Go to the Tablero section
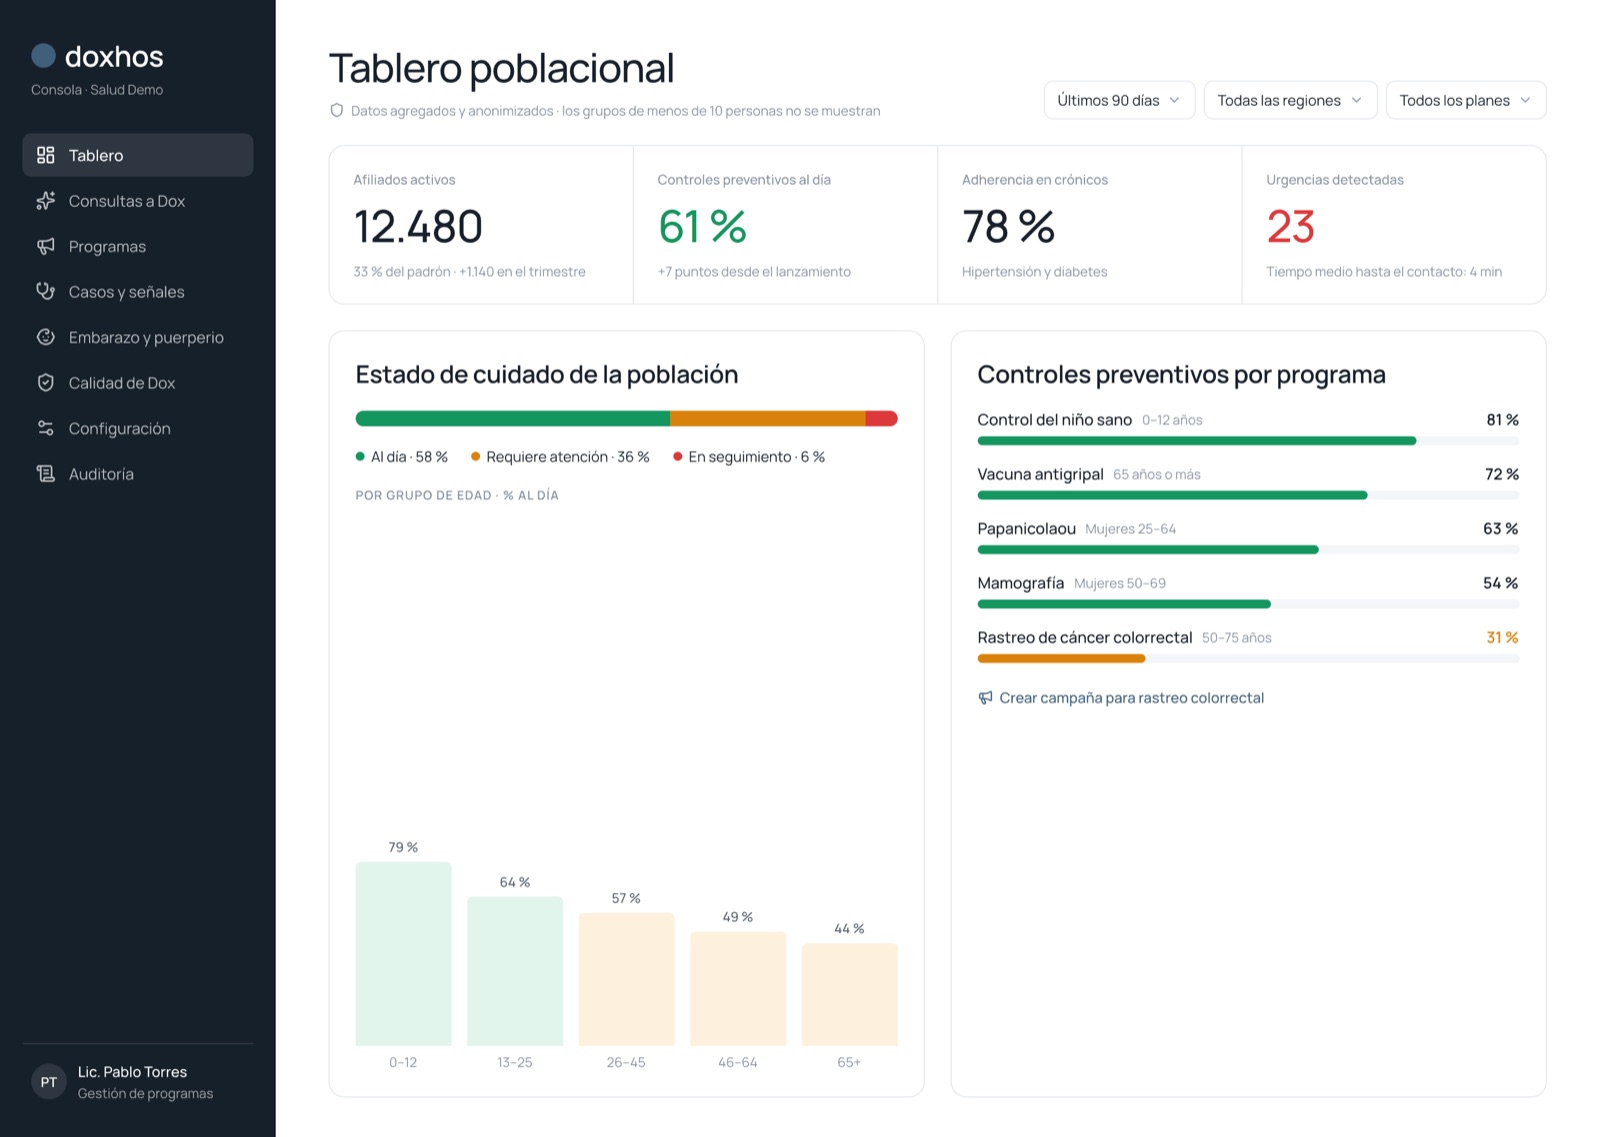 [138, 155]
